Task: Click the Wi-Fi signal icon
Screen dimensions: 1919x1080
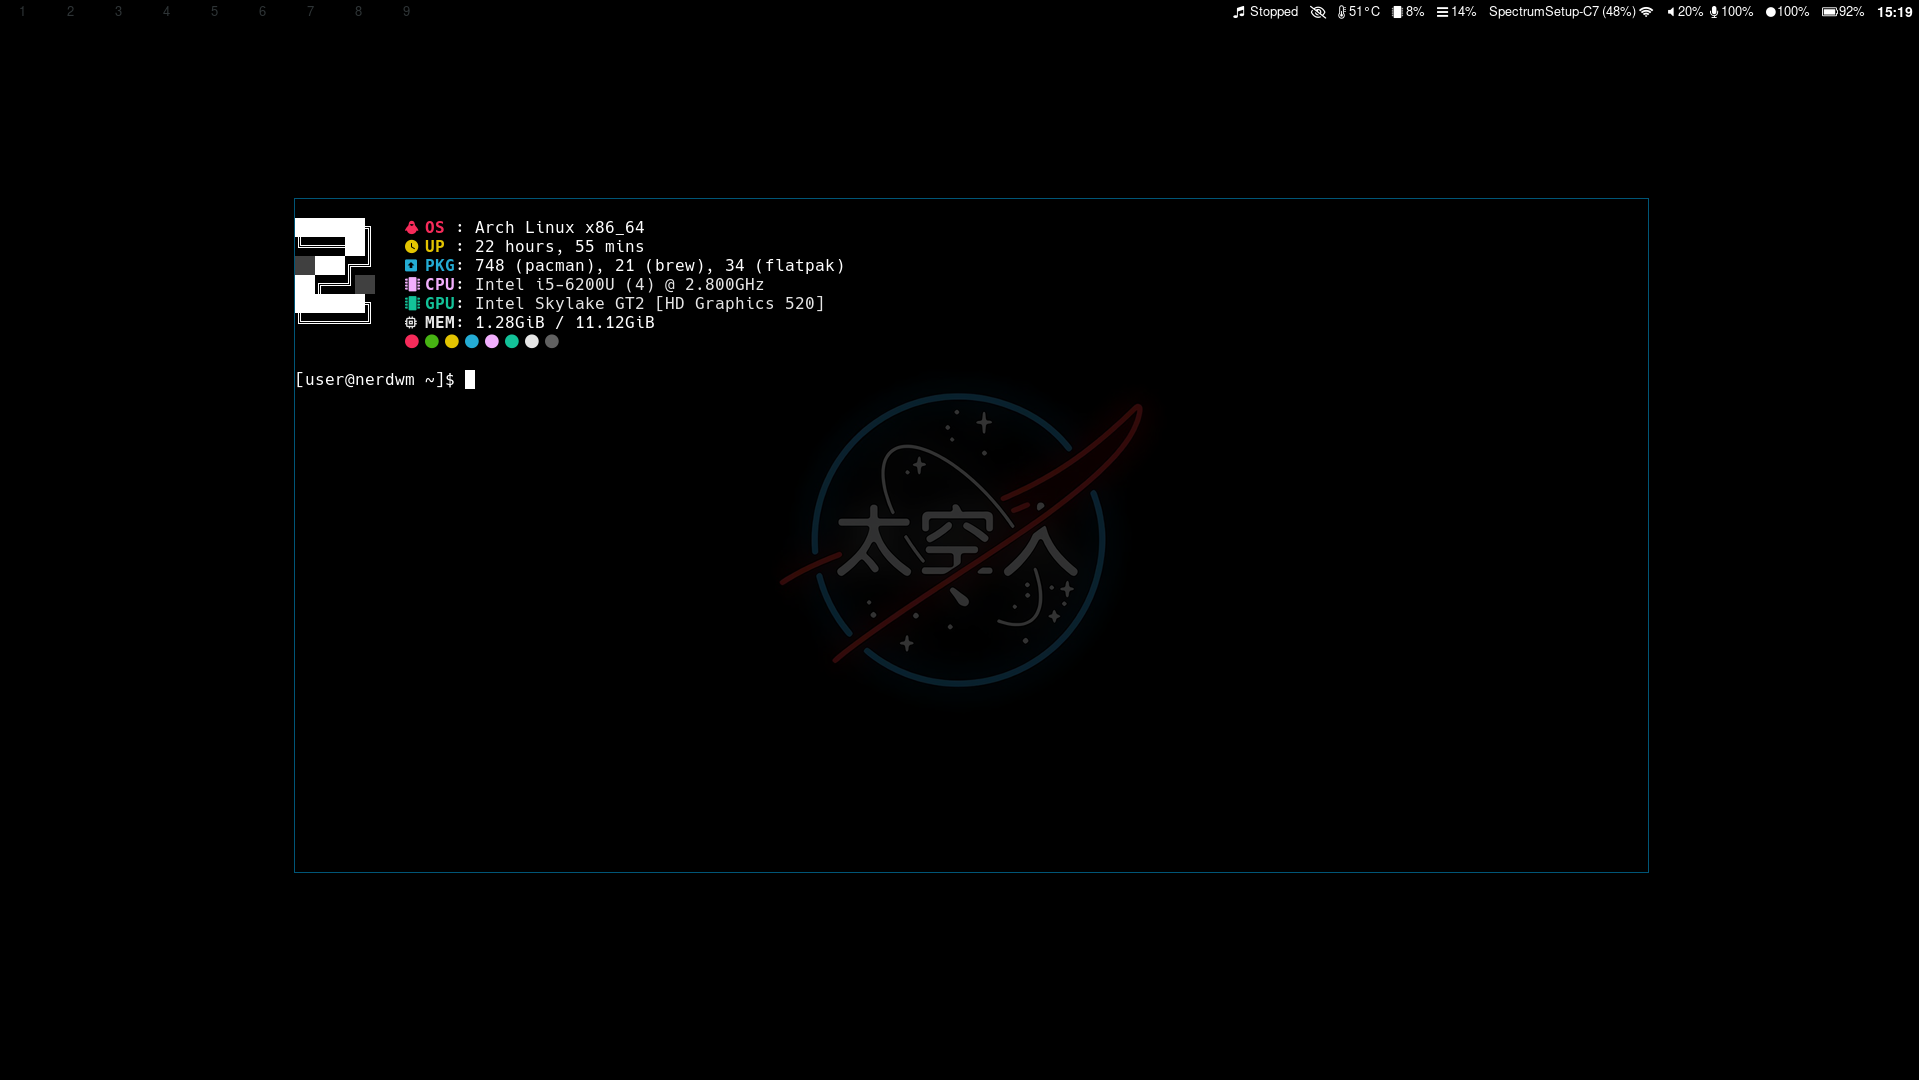Action: click(1646, 12)
